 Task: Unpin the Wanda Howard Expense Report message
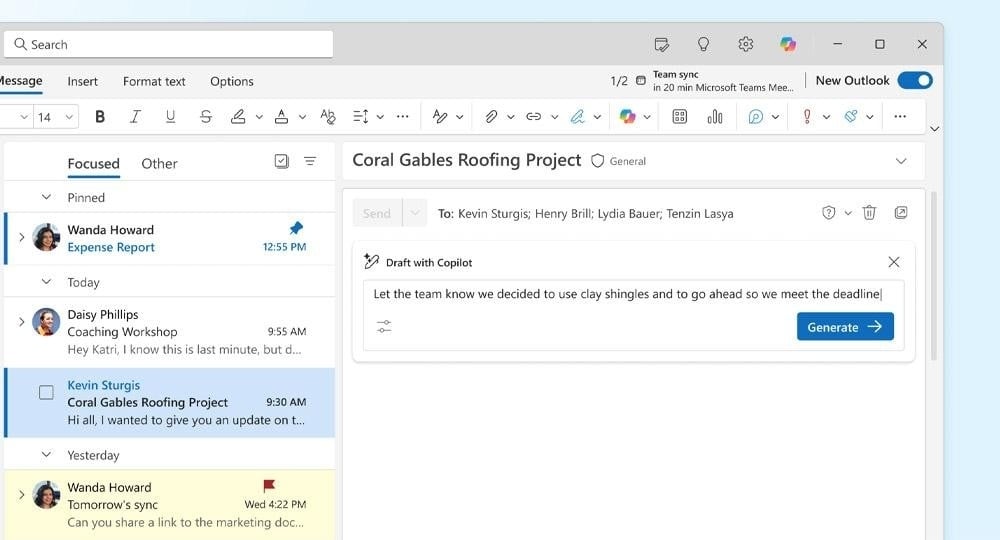pyautogui.click(x=296, y=228)
